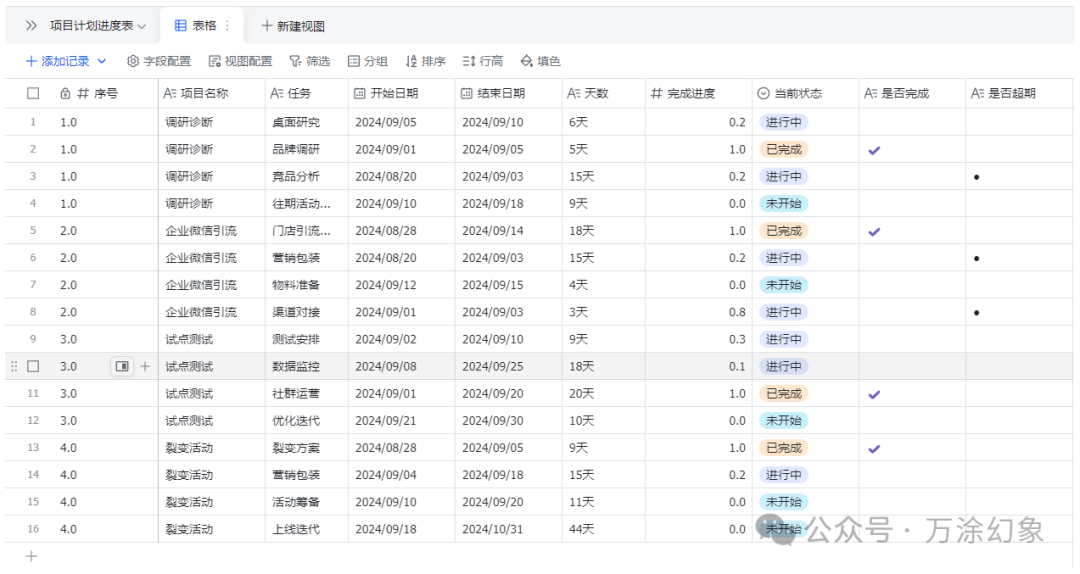Open 表格 tab more options dots

(227, 25)
